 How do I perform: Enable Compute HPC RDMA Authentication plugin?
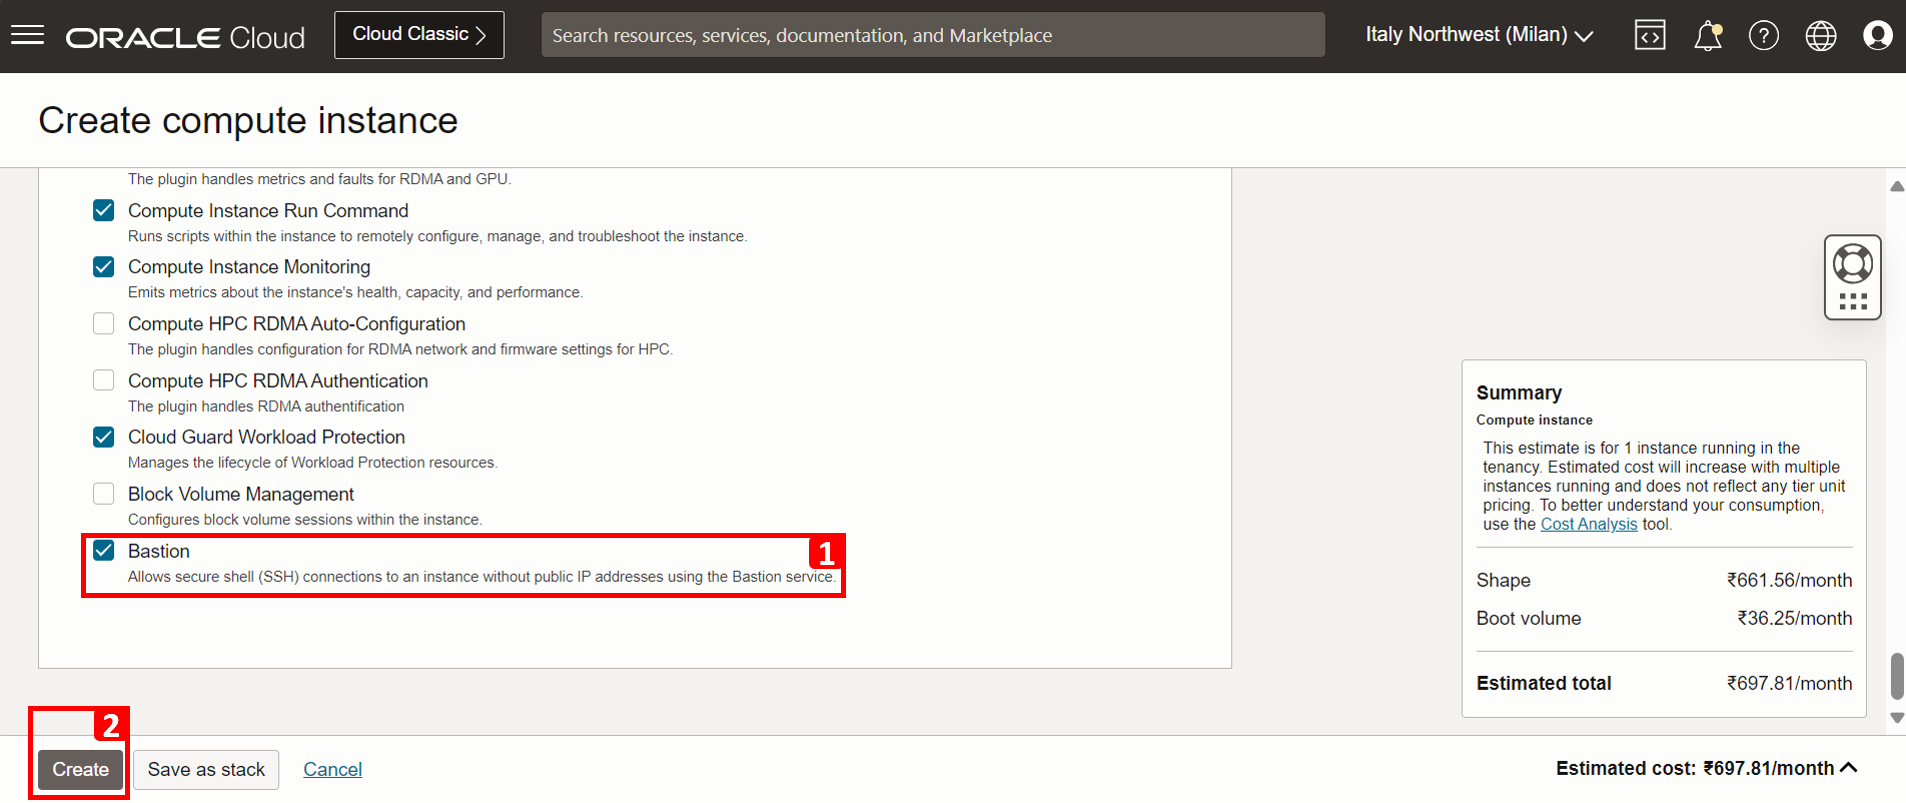coord(104,380)
